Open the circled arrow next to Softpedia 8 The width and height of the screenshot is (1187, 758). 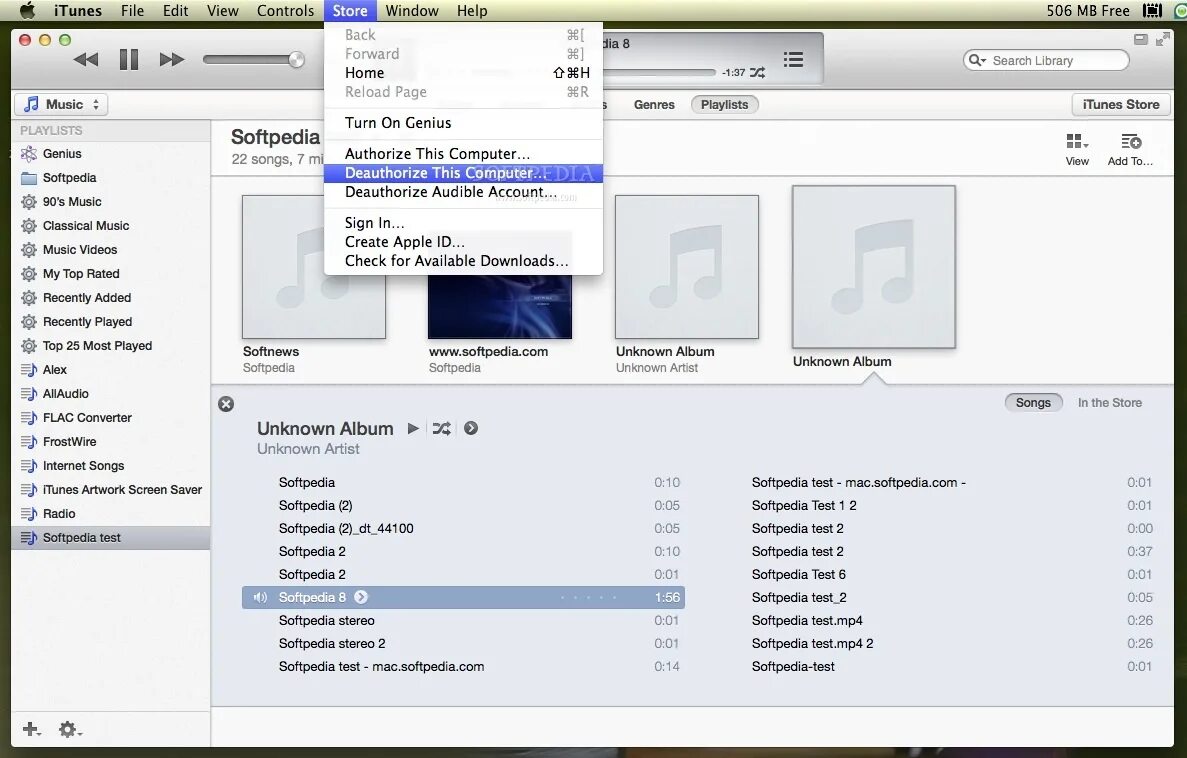coord(361,596)
